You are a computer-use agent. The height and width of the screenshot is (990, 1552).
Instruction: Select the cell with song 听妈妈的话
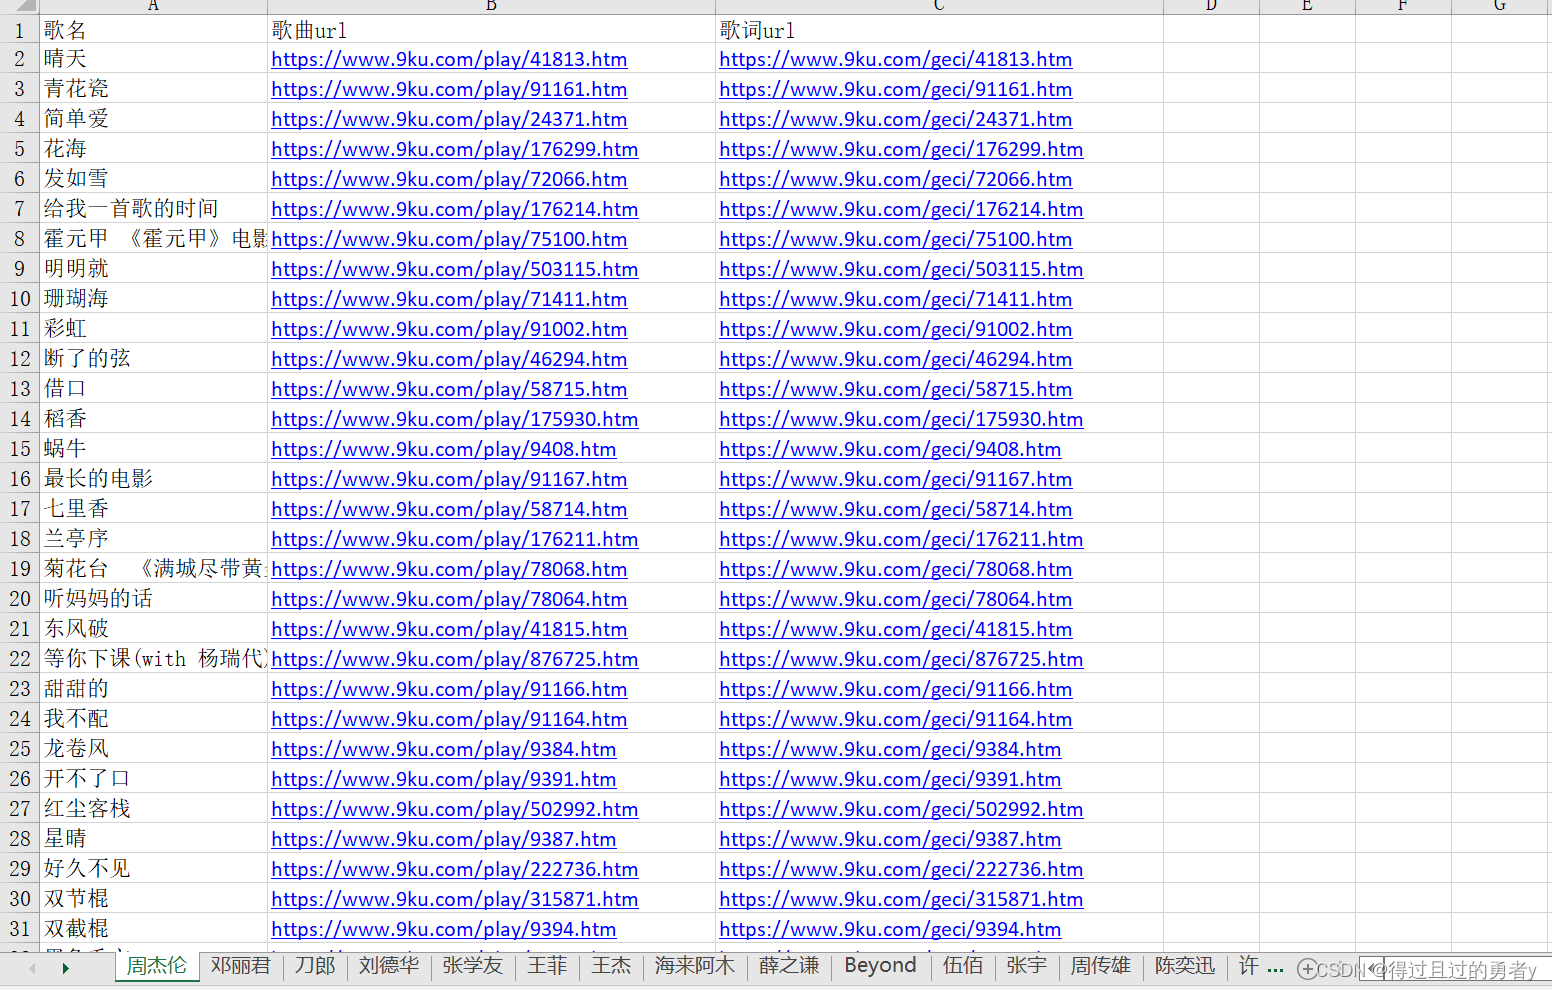point(154,598)
